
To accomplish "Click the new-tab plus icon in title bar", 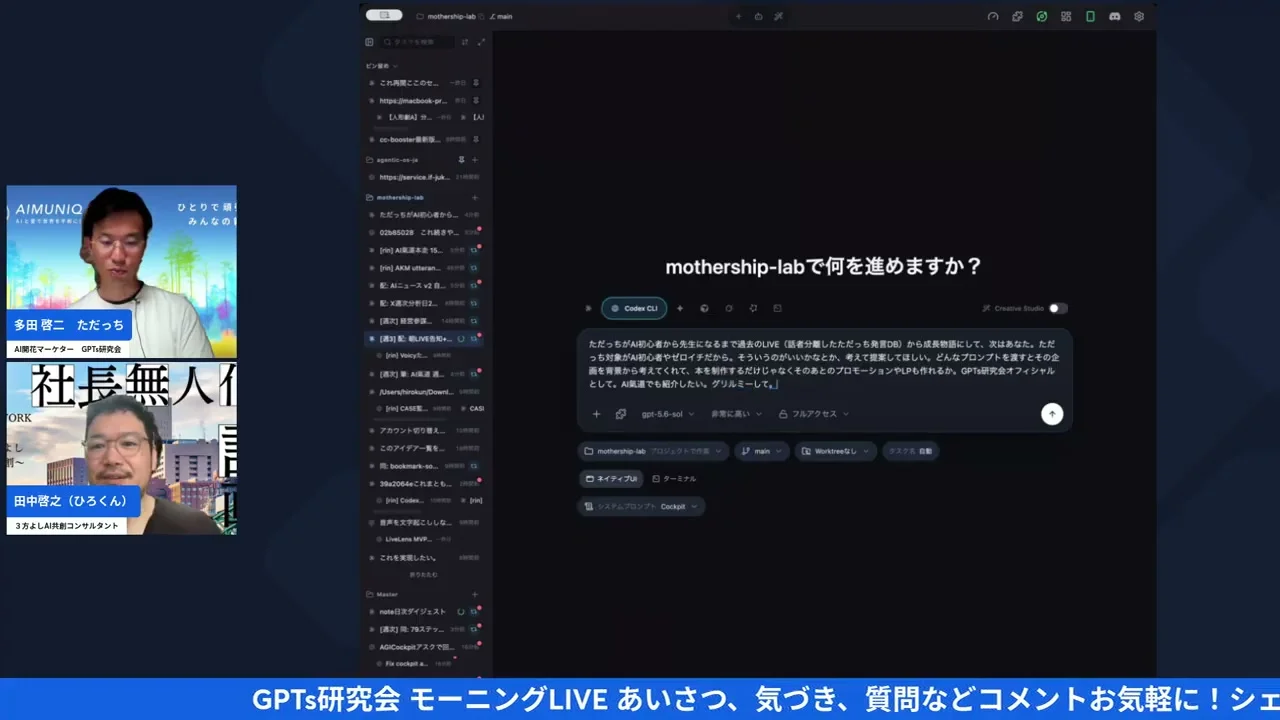I will point(739,17).
